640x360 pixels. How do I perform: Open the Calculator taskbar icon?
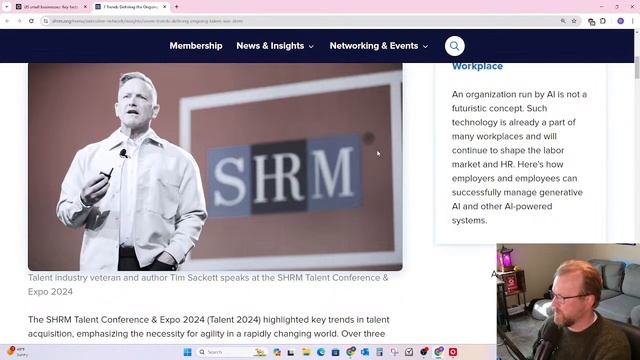380,352
